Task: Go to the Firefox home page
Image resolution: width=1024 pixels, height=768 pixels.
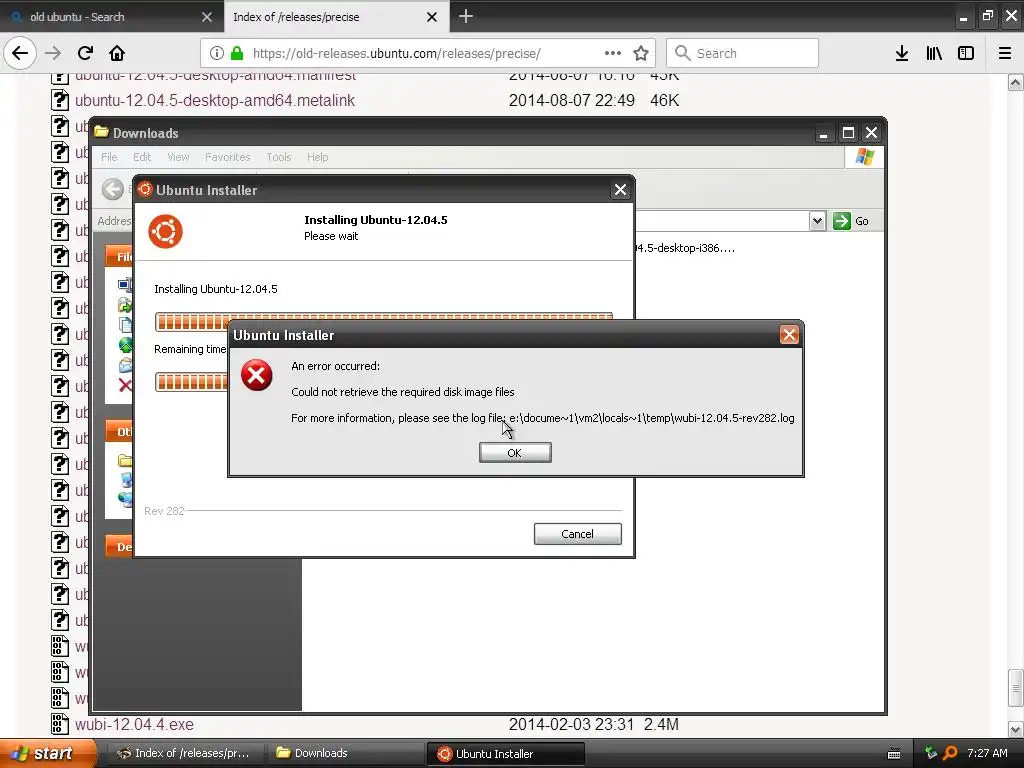Action: pos(117,53)
